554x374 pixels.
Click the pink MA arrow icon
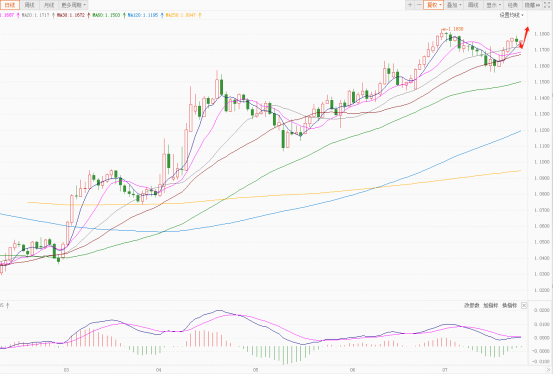18,16
